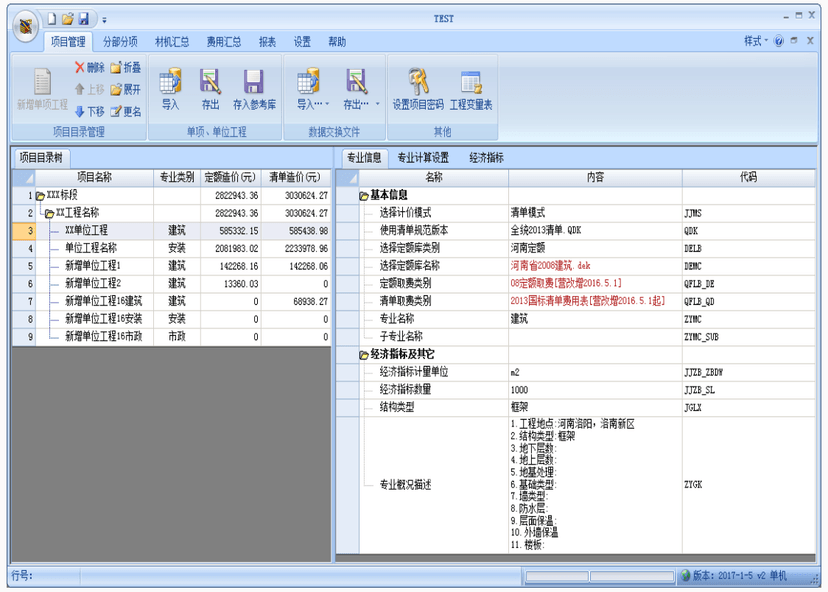Click the 存入参考库 floppy disk icon
The height and width of the screenshot is (592, 828).
(x=253, y=82)
